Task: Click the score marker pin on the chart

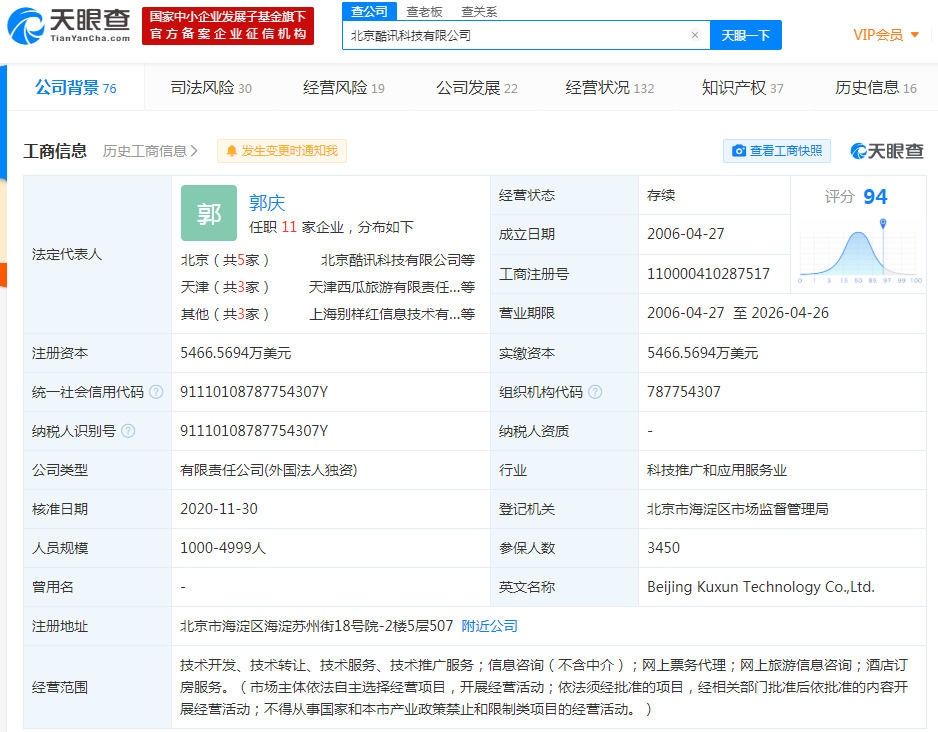Action: tap(882, 224)
